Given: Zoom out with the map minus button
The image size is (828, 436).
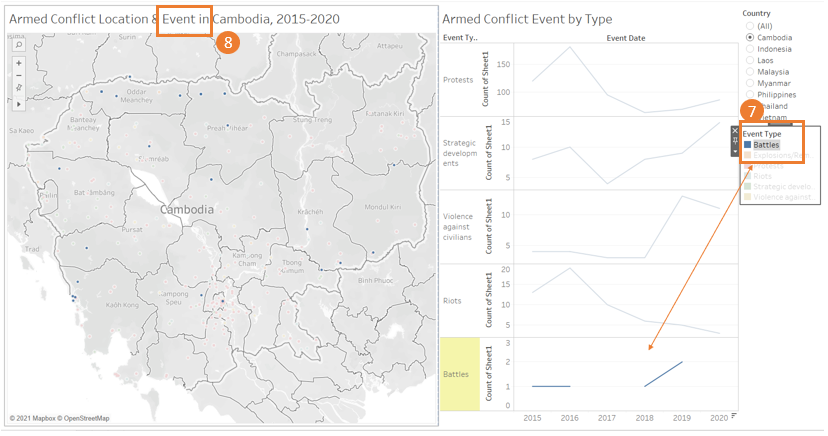Looking at the screenshot, I should pos(18,76).
